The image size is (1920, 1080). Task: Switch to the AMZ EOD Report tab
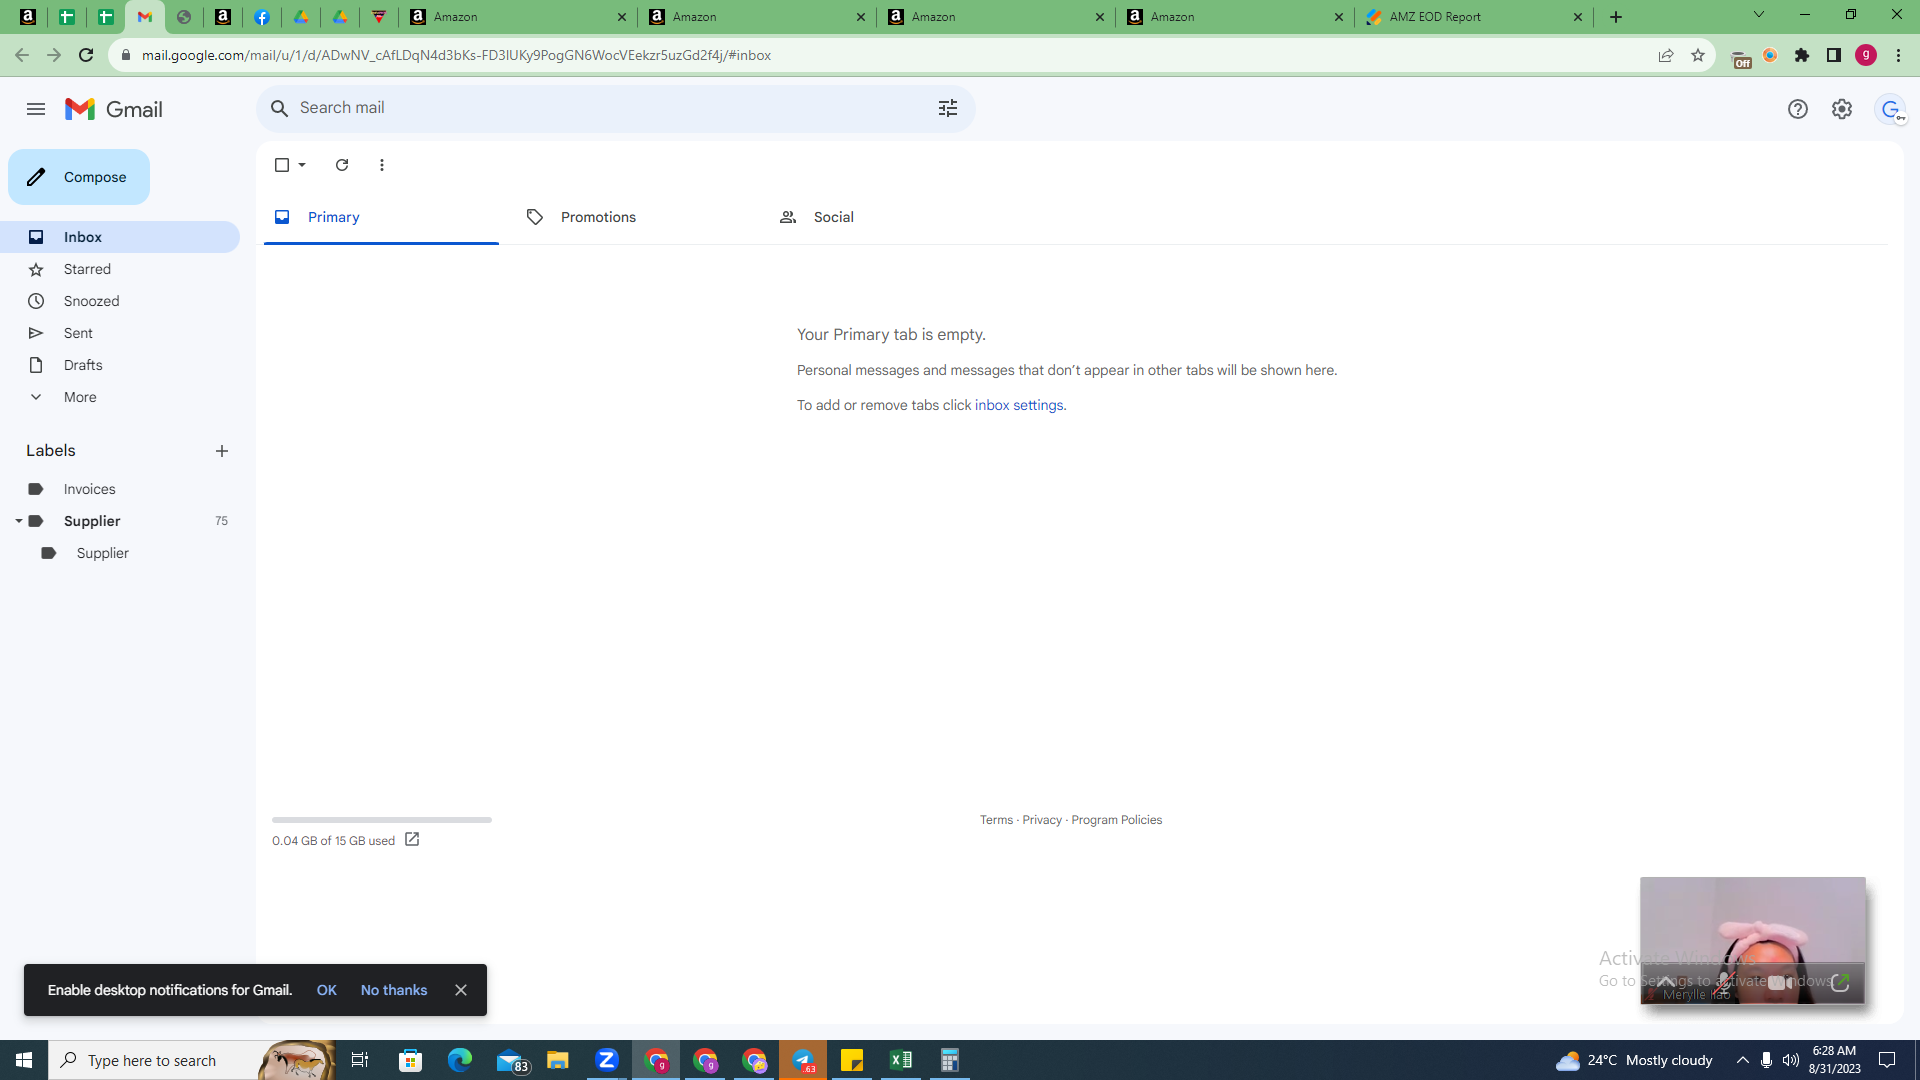(1474, 17)
